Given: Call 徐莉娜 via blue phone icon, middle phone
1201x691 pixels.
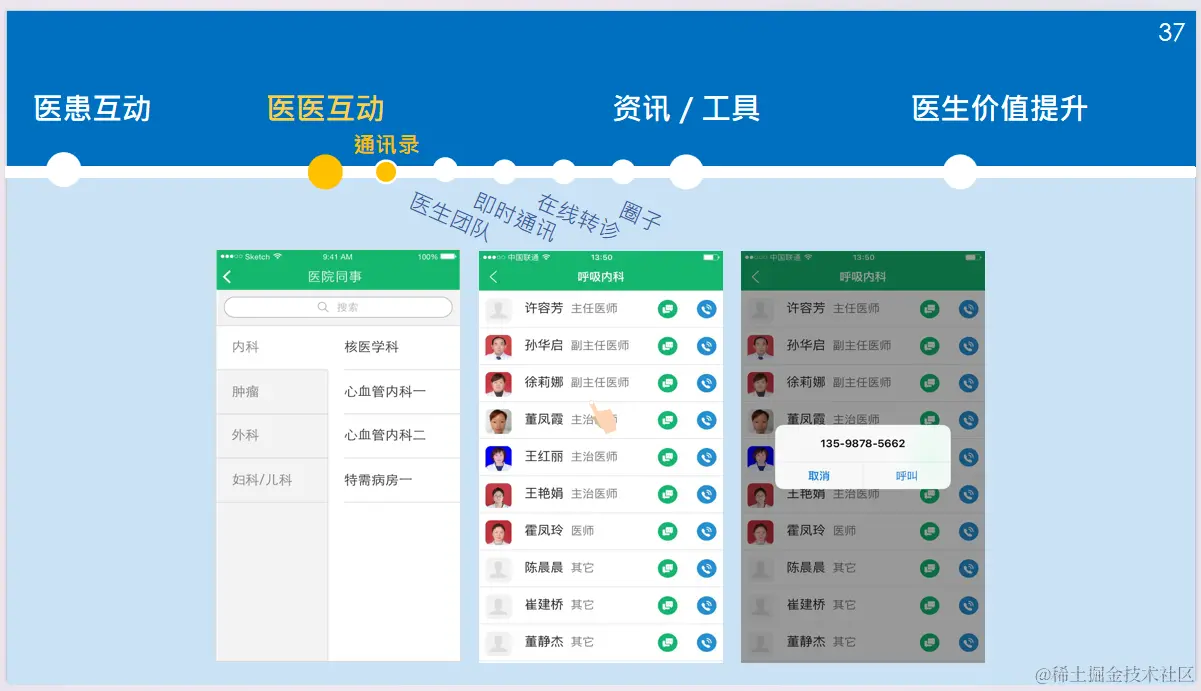Looking at the screenshot, I should click(x=707, y=383).
